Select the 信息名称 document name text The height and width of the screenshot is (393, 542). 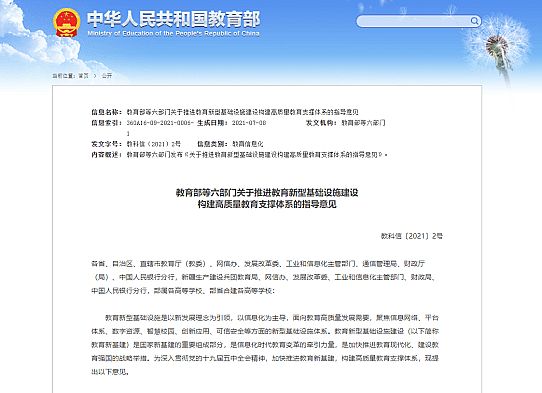pyautogui.click(x=242, y=112)
